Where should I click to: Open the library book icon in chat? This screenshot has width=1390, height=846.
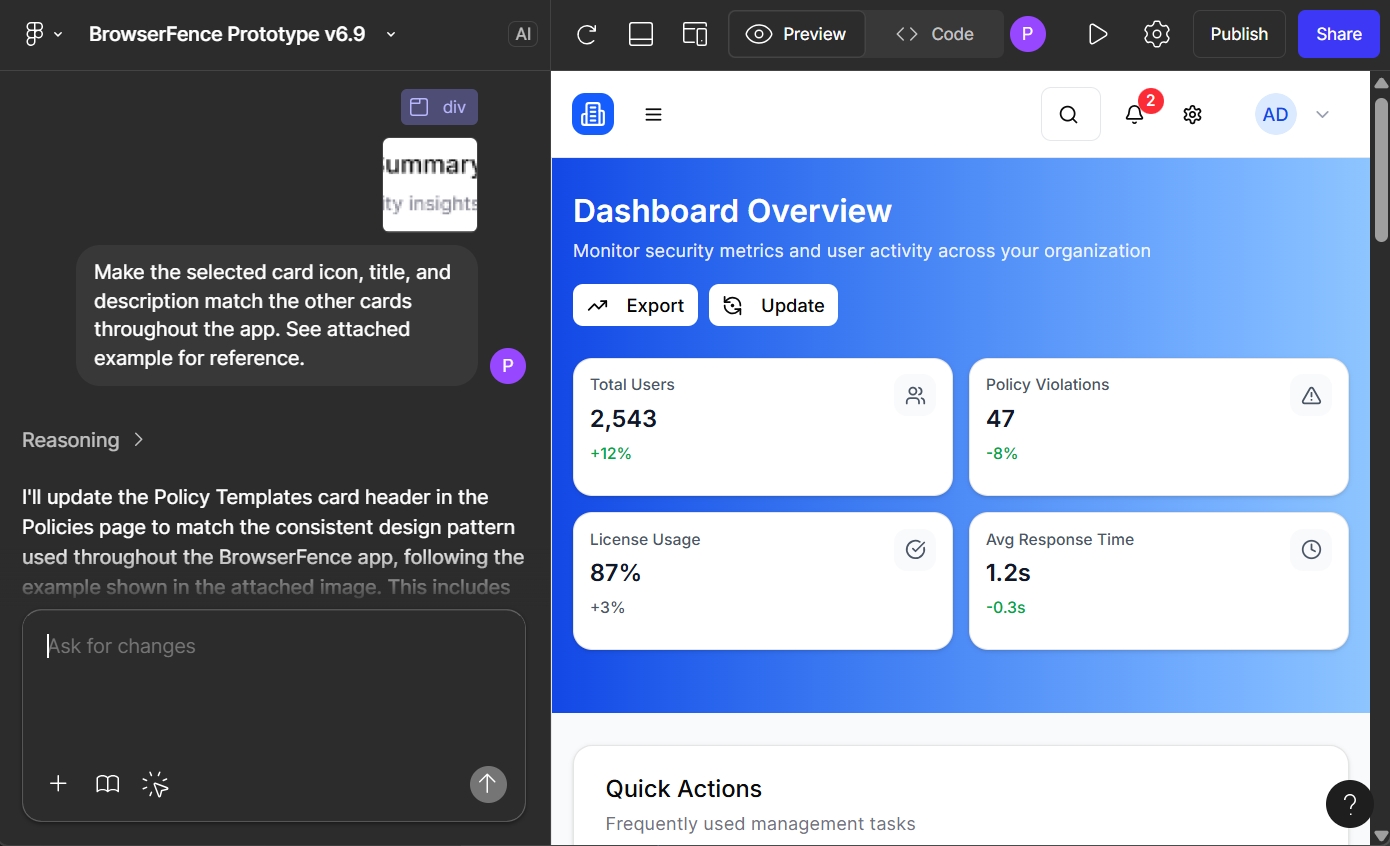pos(107,784)
